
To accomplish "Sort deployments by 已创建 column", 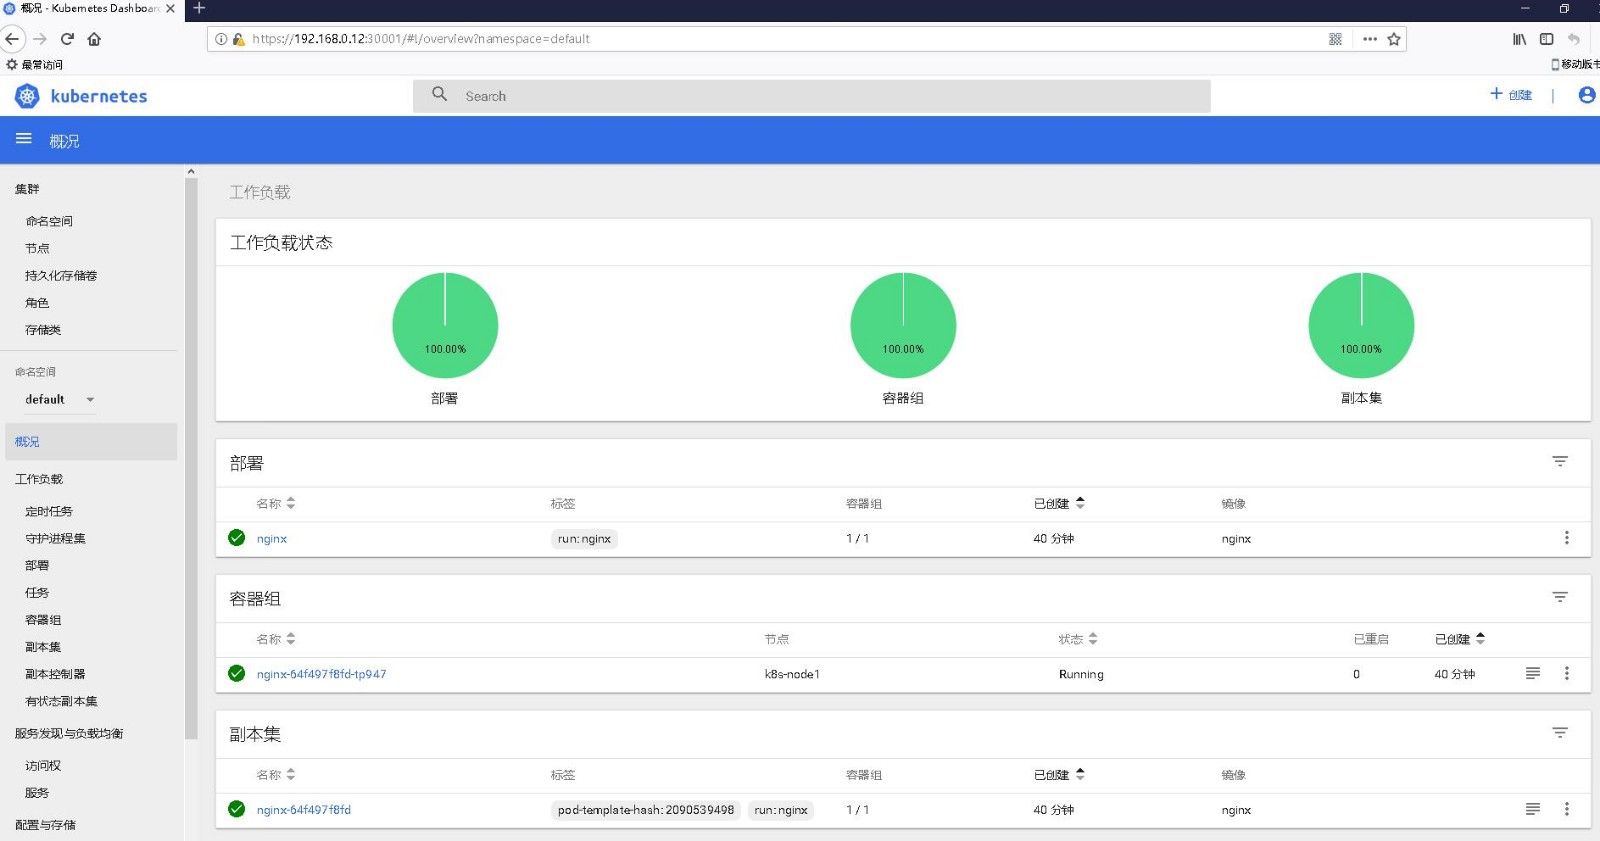I will point(1059,503).
